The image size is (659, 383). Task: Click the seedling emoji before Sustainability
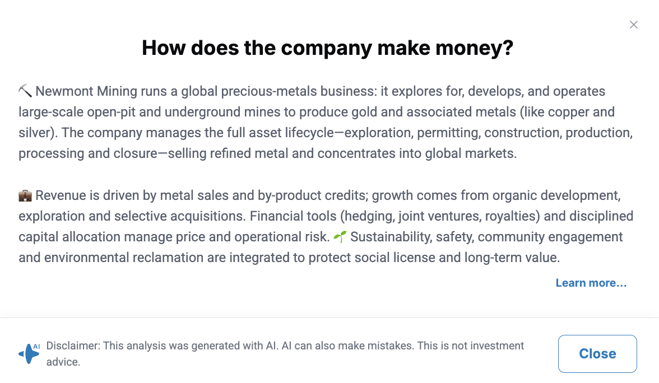point(340,237)
